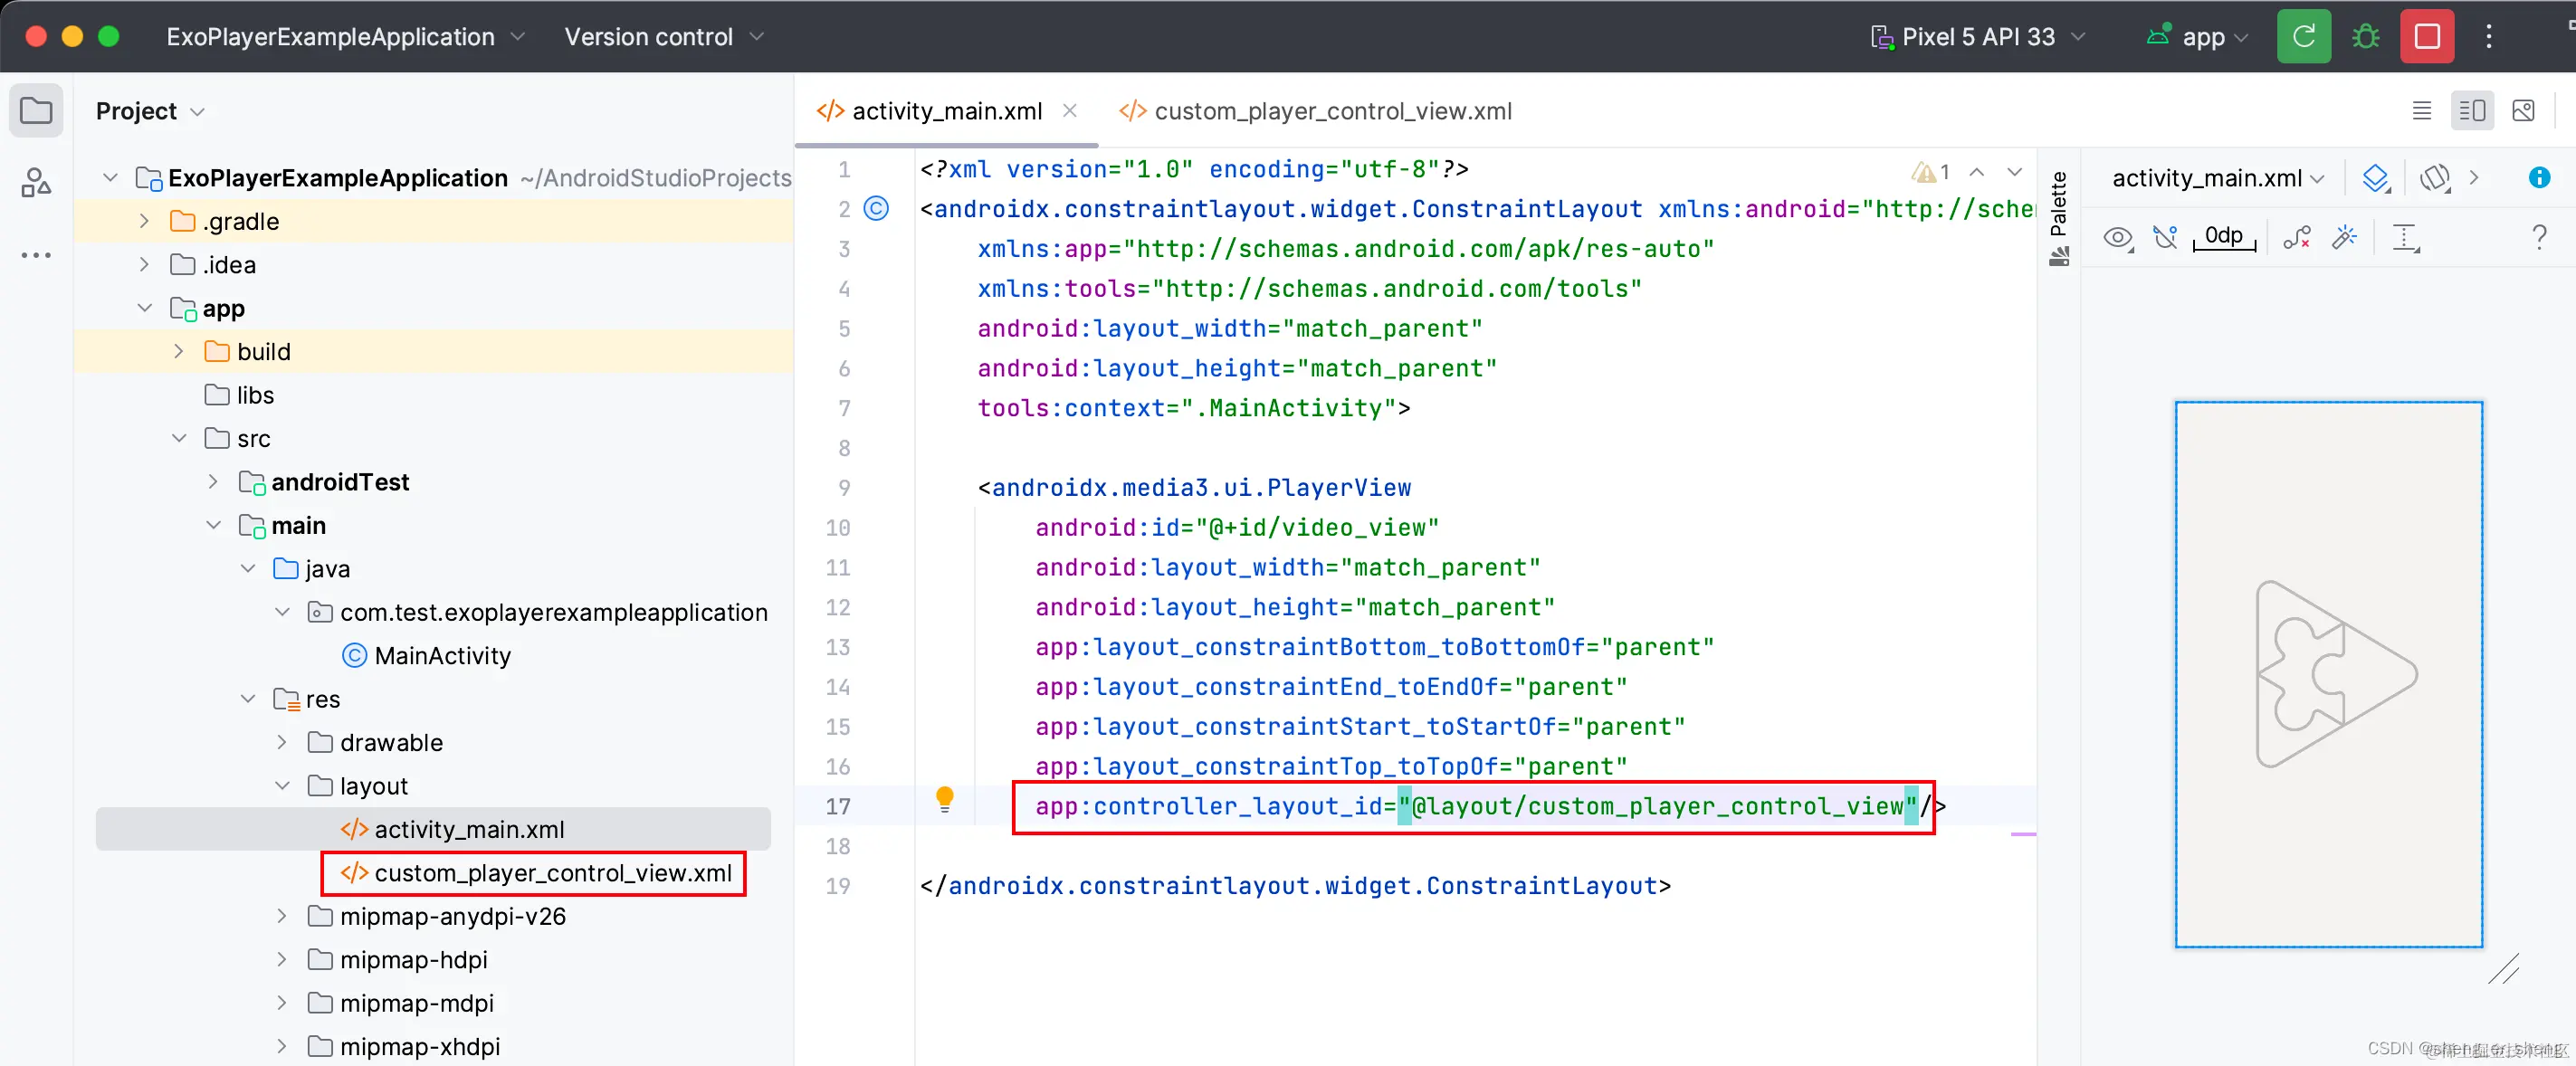
Task: Switch the editor to Design-only view mode
Action: click(x=2523, y=110)
